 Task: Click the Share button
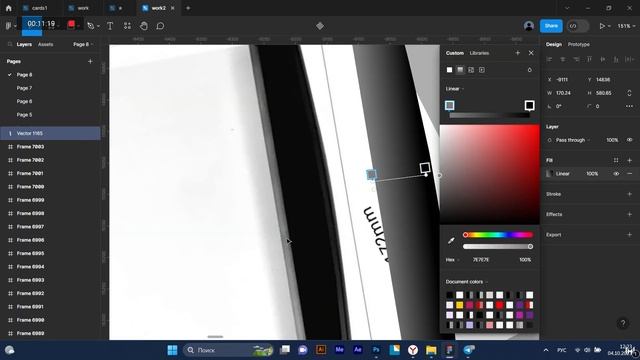point(551,26)
